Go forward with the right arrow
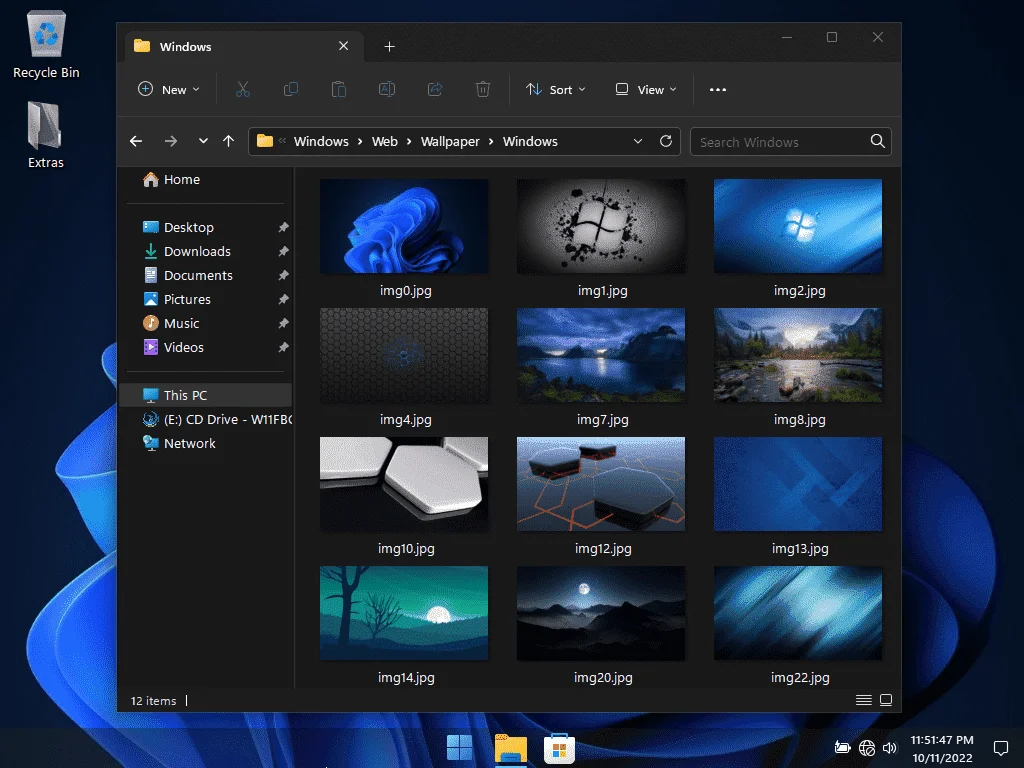The width and height of the screenshot is (1024, 768). 170,141
